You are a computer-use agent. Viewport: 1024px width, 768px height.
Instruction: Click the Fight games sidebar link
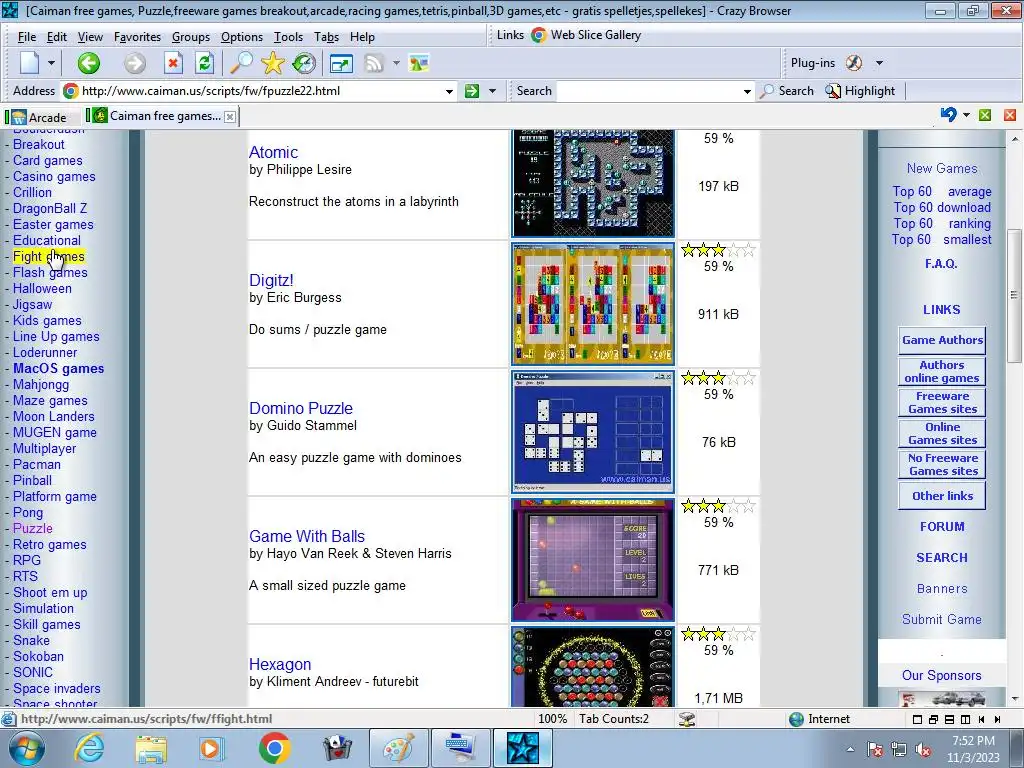49,257
